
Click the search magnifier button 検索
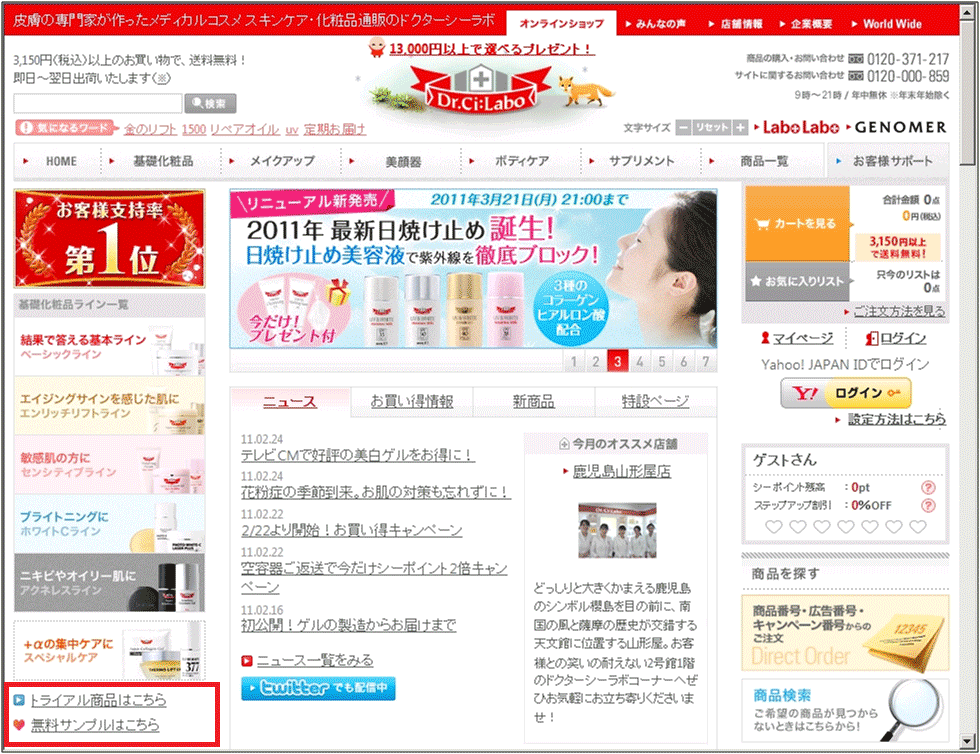pos(210,103)
